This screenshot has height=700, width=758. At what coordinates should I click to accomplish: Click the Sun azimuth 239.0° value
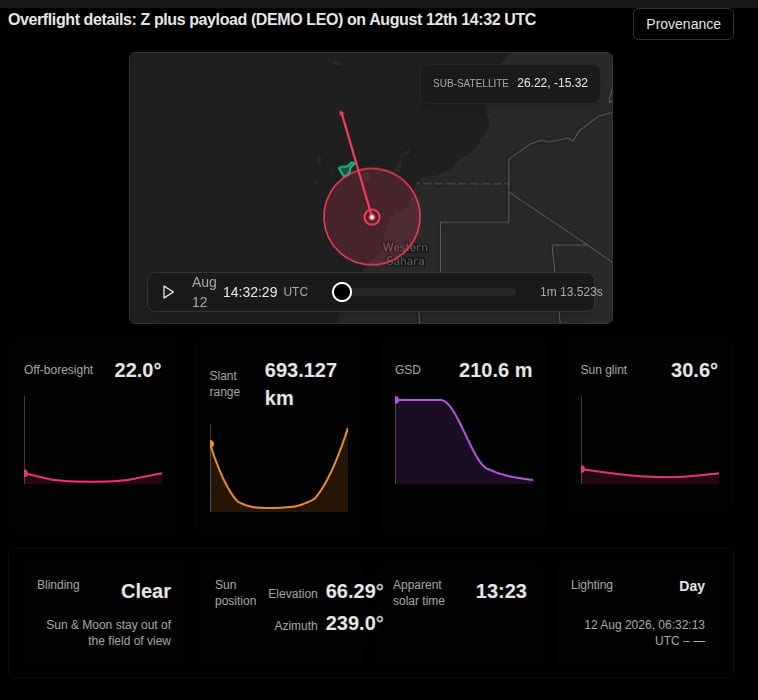pyautogui.click(x=354, y=624)
